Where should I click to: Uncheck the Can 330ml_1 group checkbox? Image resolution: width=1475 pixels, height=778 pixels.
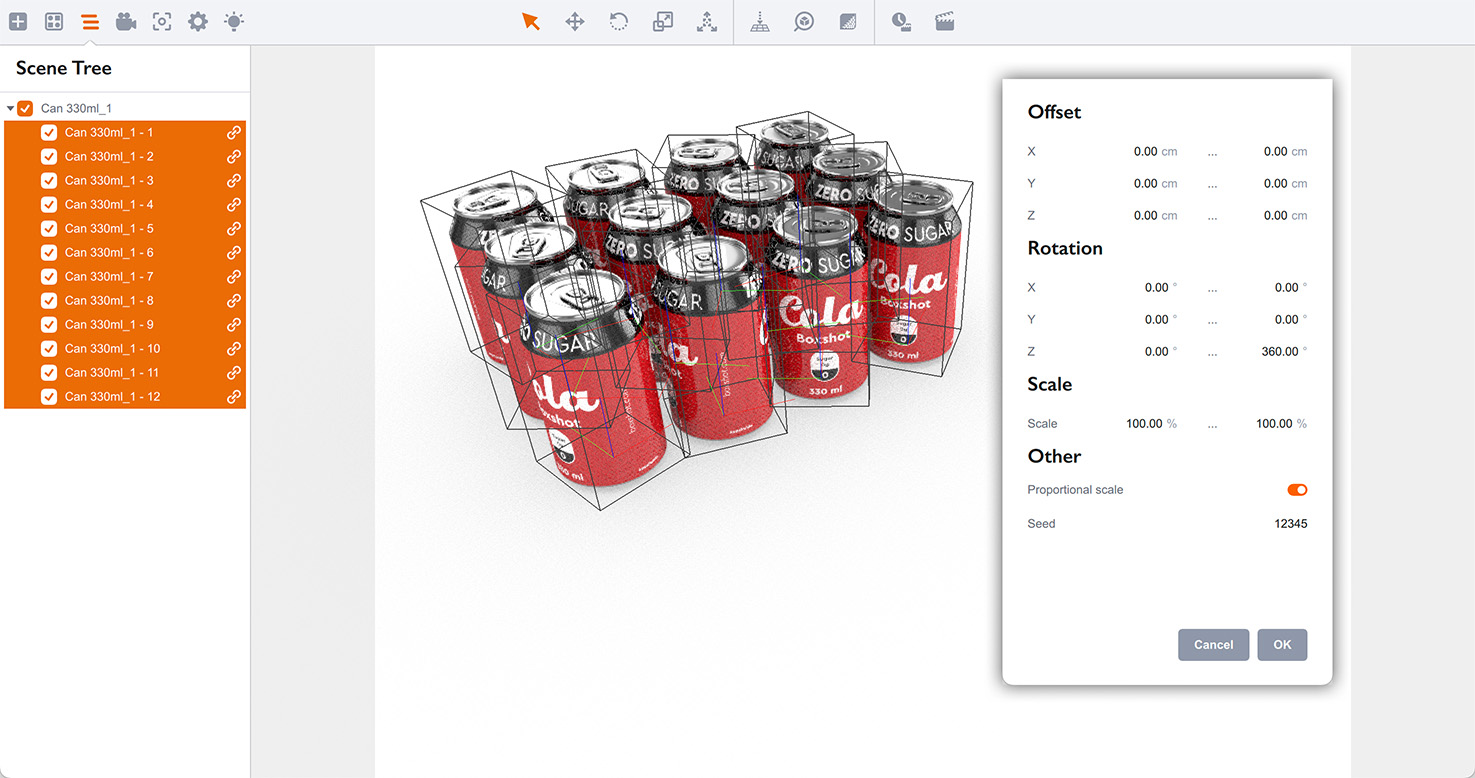pos(25,108)
